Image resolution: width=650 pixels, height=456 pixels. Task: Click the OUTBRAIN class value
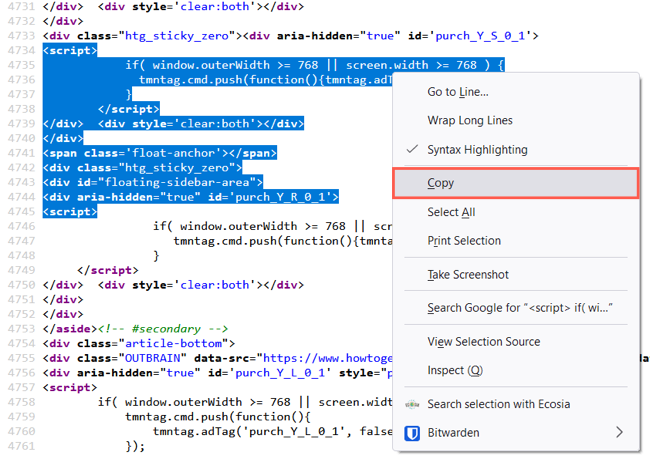(153, 358)
